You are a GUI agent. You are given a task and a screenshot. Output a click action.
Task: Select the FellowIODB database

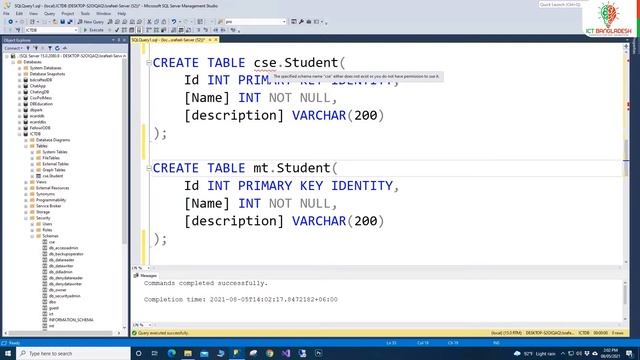click(40, 128)
